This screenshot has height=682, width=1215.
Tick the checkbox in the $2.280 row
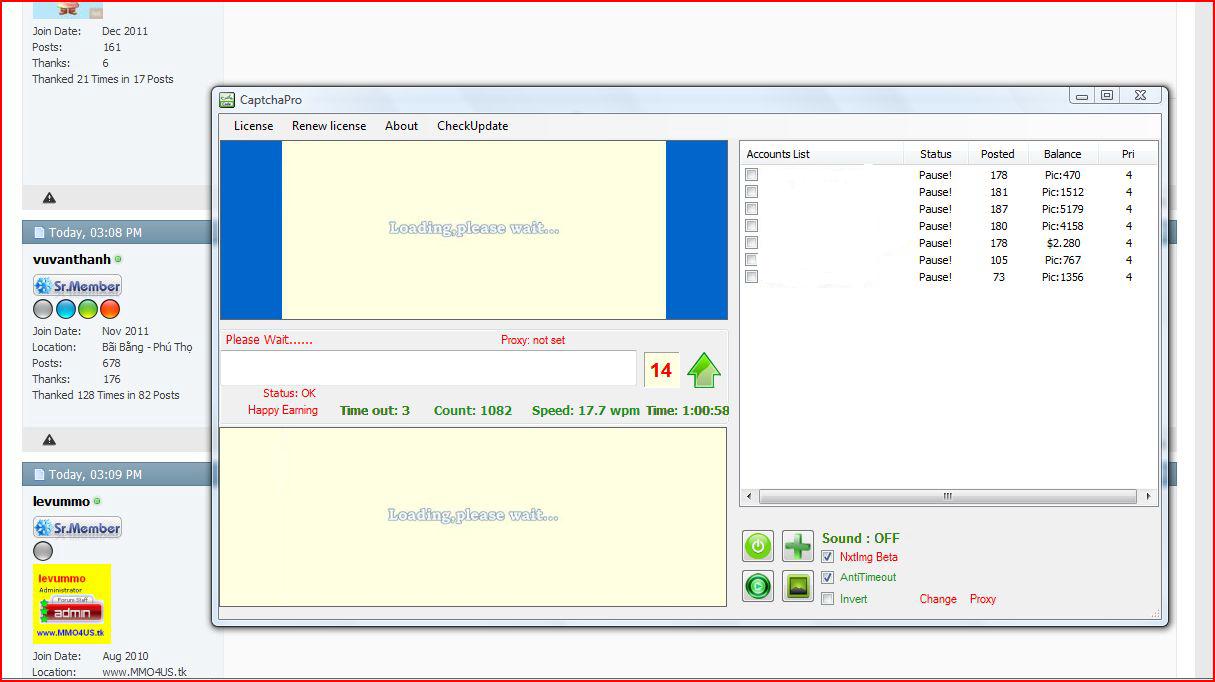click(x=751, y=243)
